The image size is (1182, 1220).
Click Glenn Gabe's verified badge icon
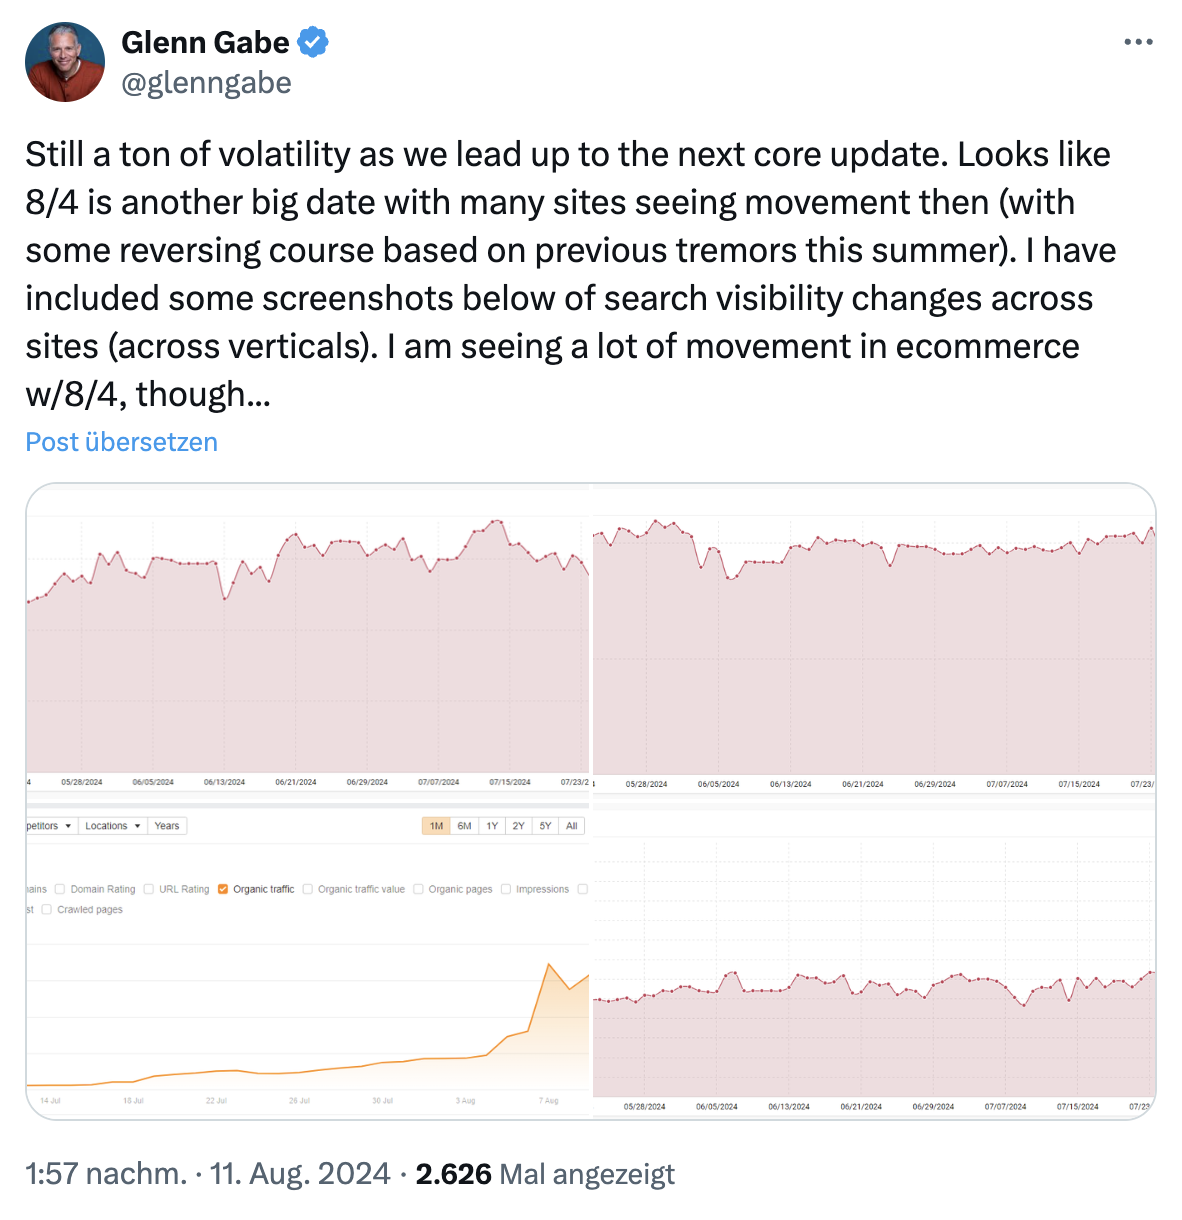click(312, 42)
